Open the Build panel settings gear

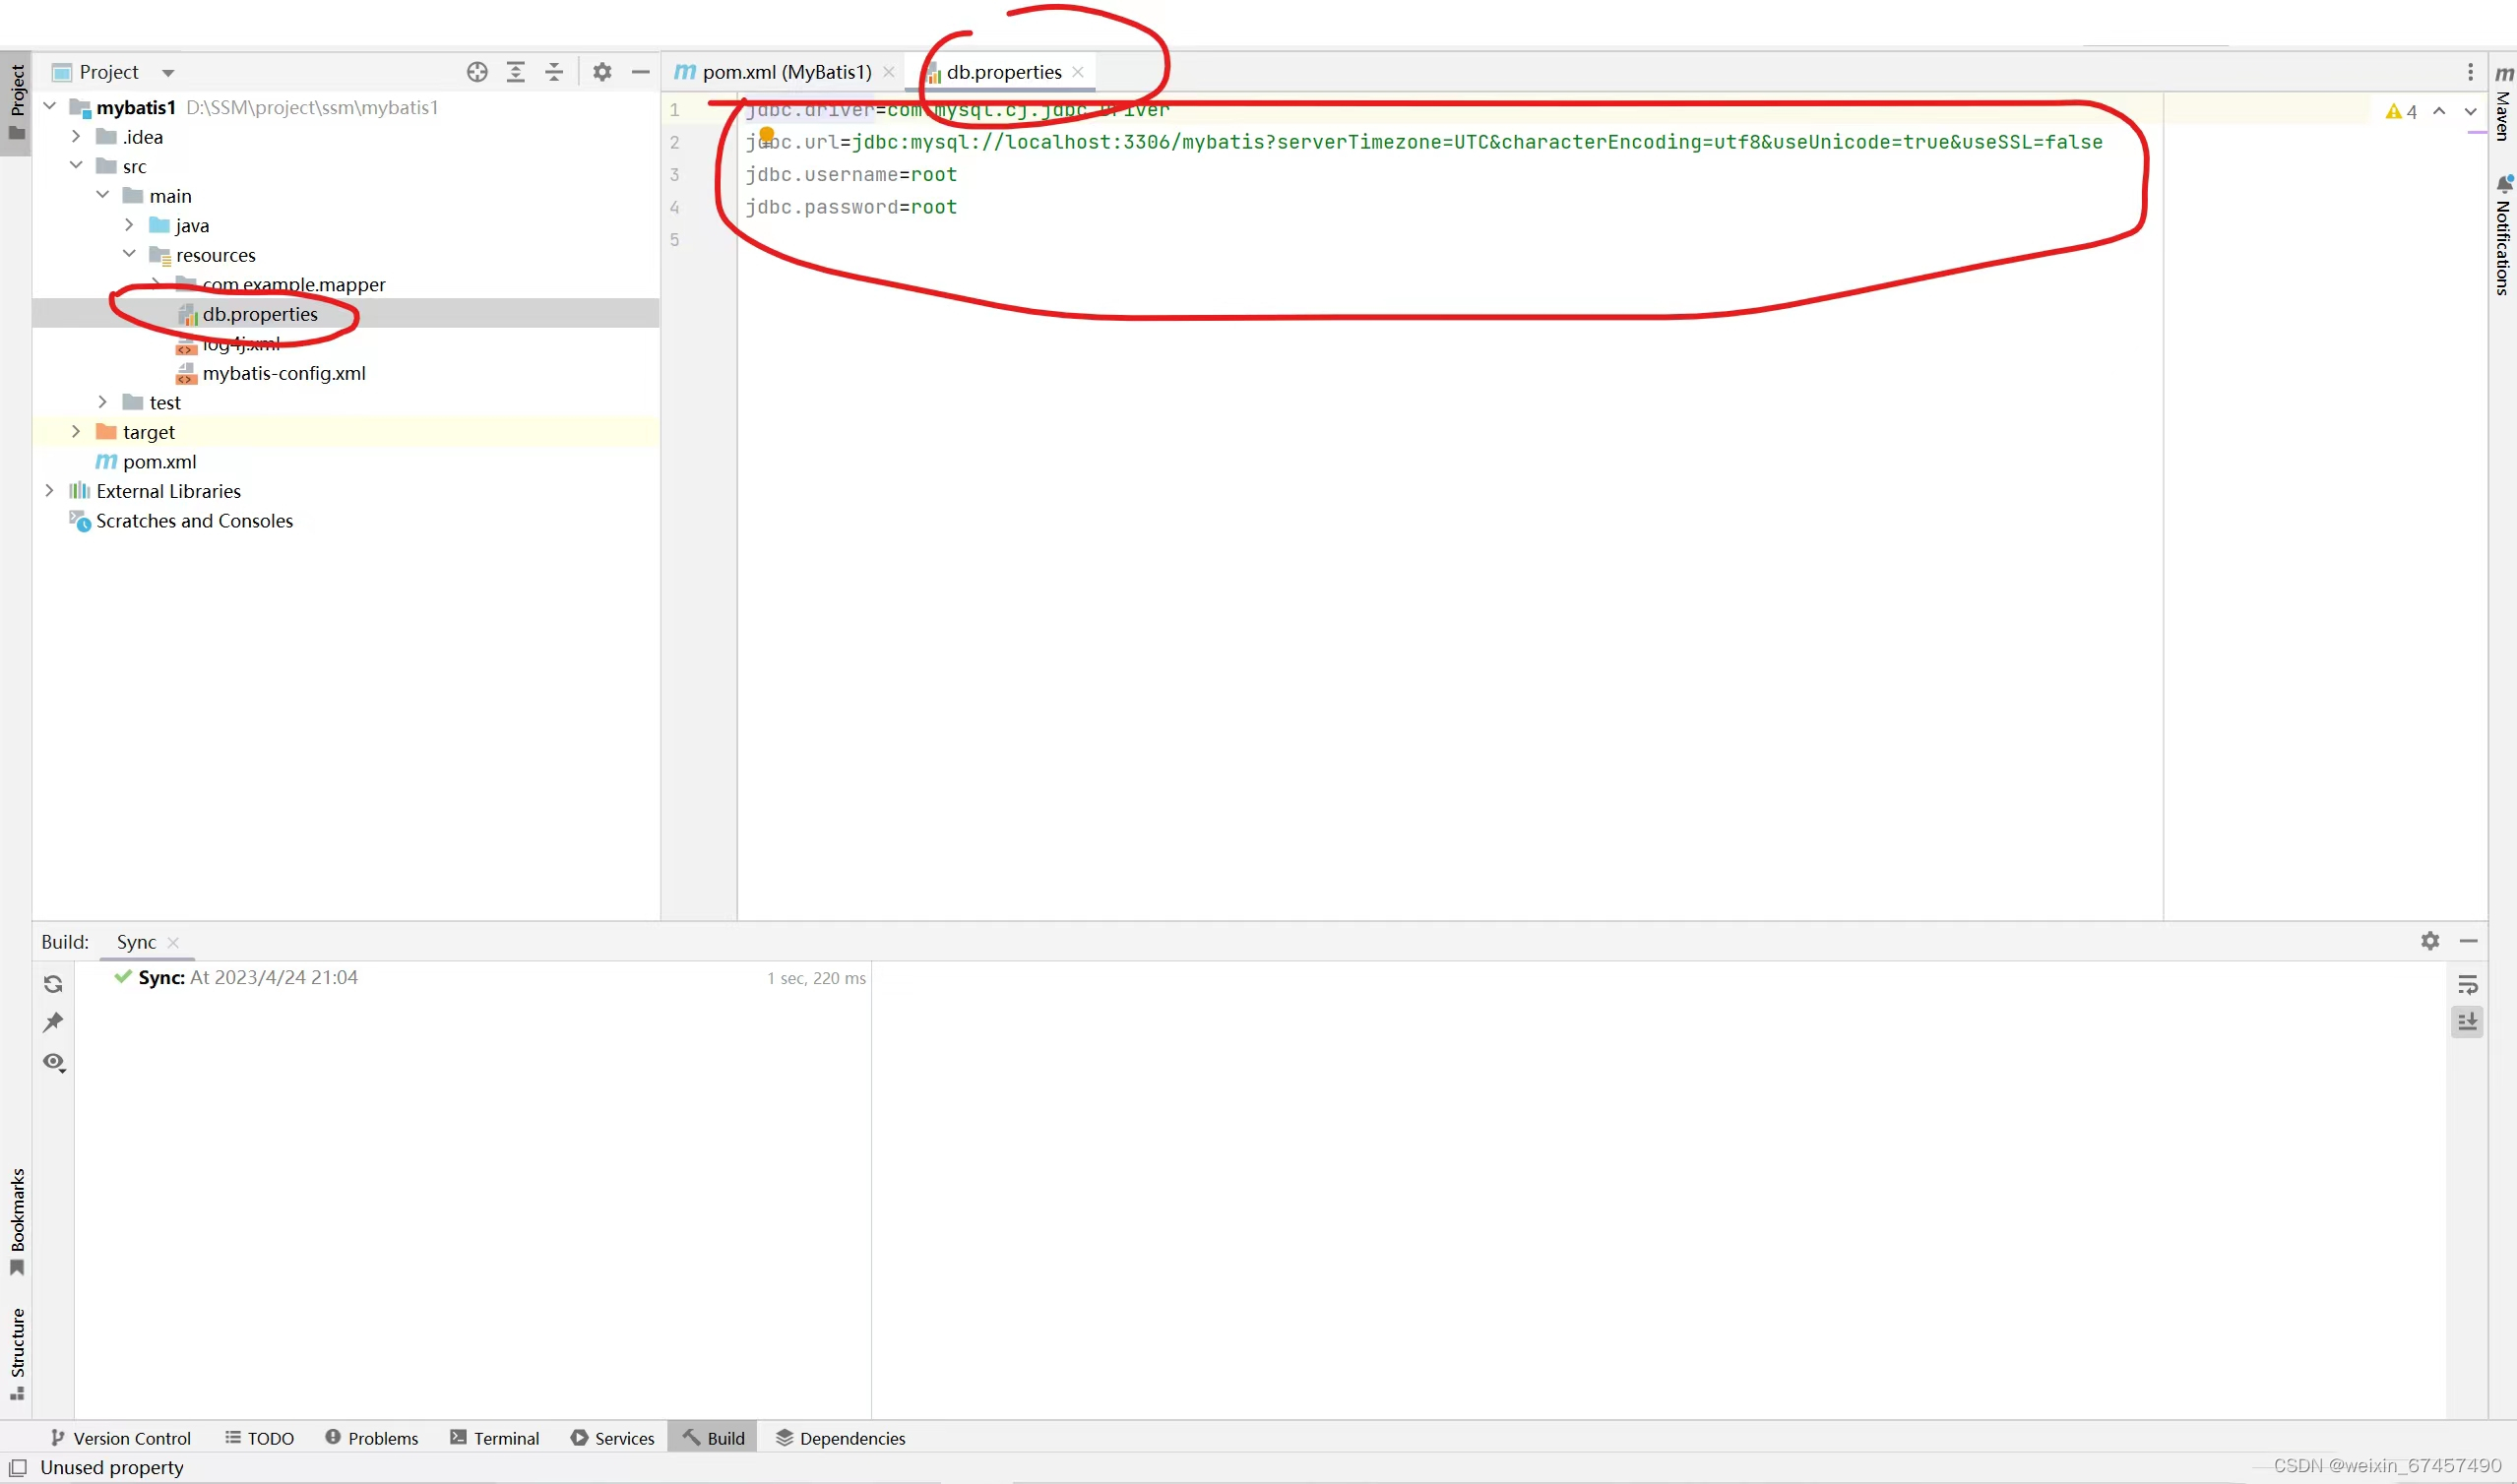[x=2430, y=941]
